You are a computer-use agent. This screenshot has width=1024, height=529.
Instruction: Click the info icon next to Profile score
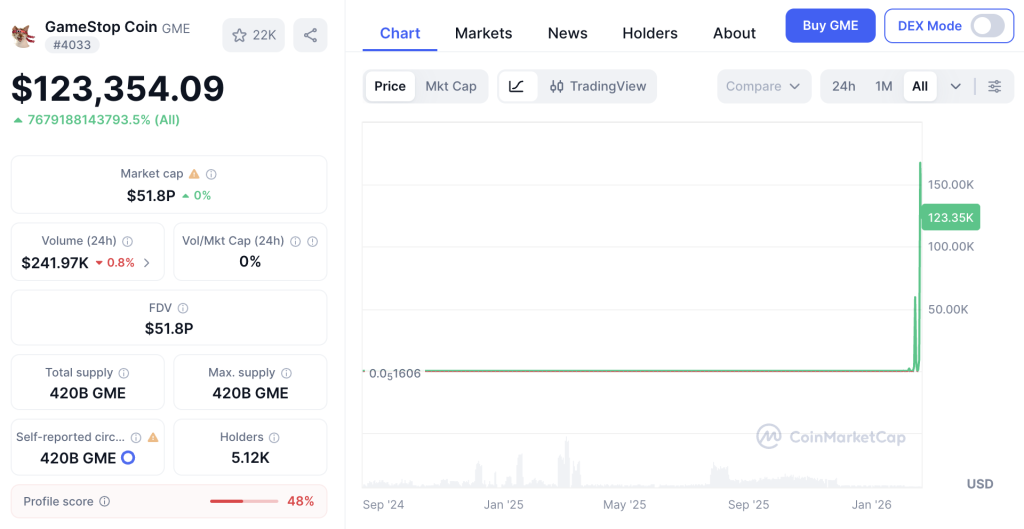point(105,501)
